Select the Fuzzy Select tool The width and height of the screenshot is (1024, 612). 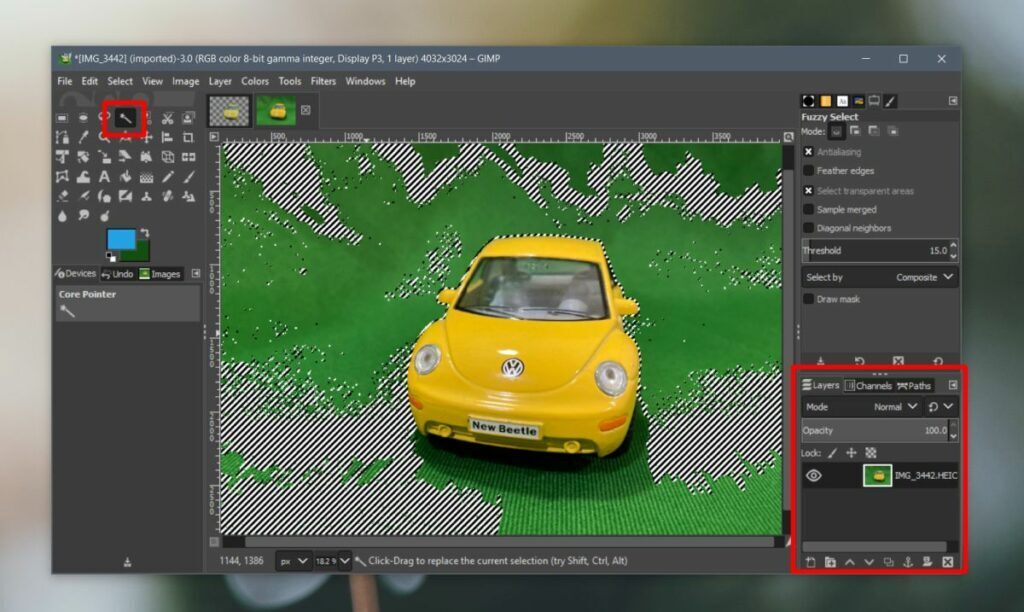(125, 117)
